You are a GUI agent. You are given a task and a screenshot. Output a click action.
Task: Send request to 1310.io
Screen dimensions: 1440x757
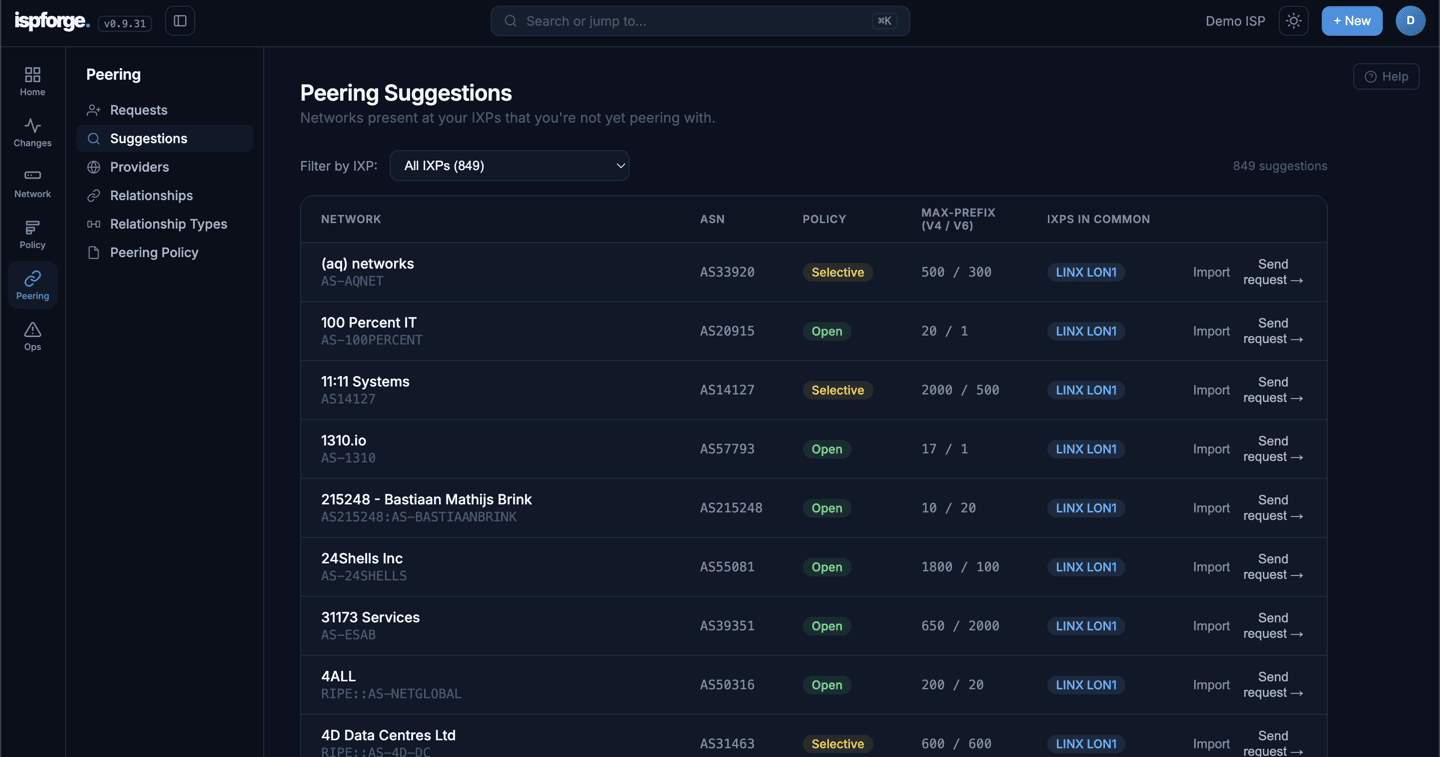coord(1273,449)
